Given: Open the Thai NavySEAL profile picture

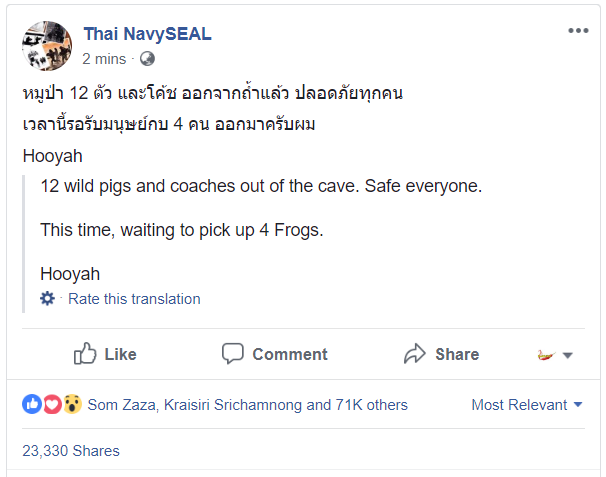Looking at the screenshot, I should [x=47, y=46].
